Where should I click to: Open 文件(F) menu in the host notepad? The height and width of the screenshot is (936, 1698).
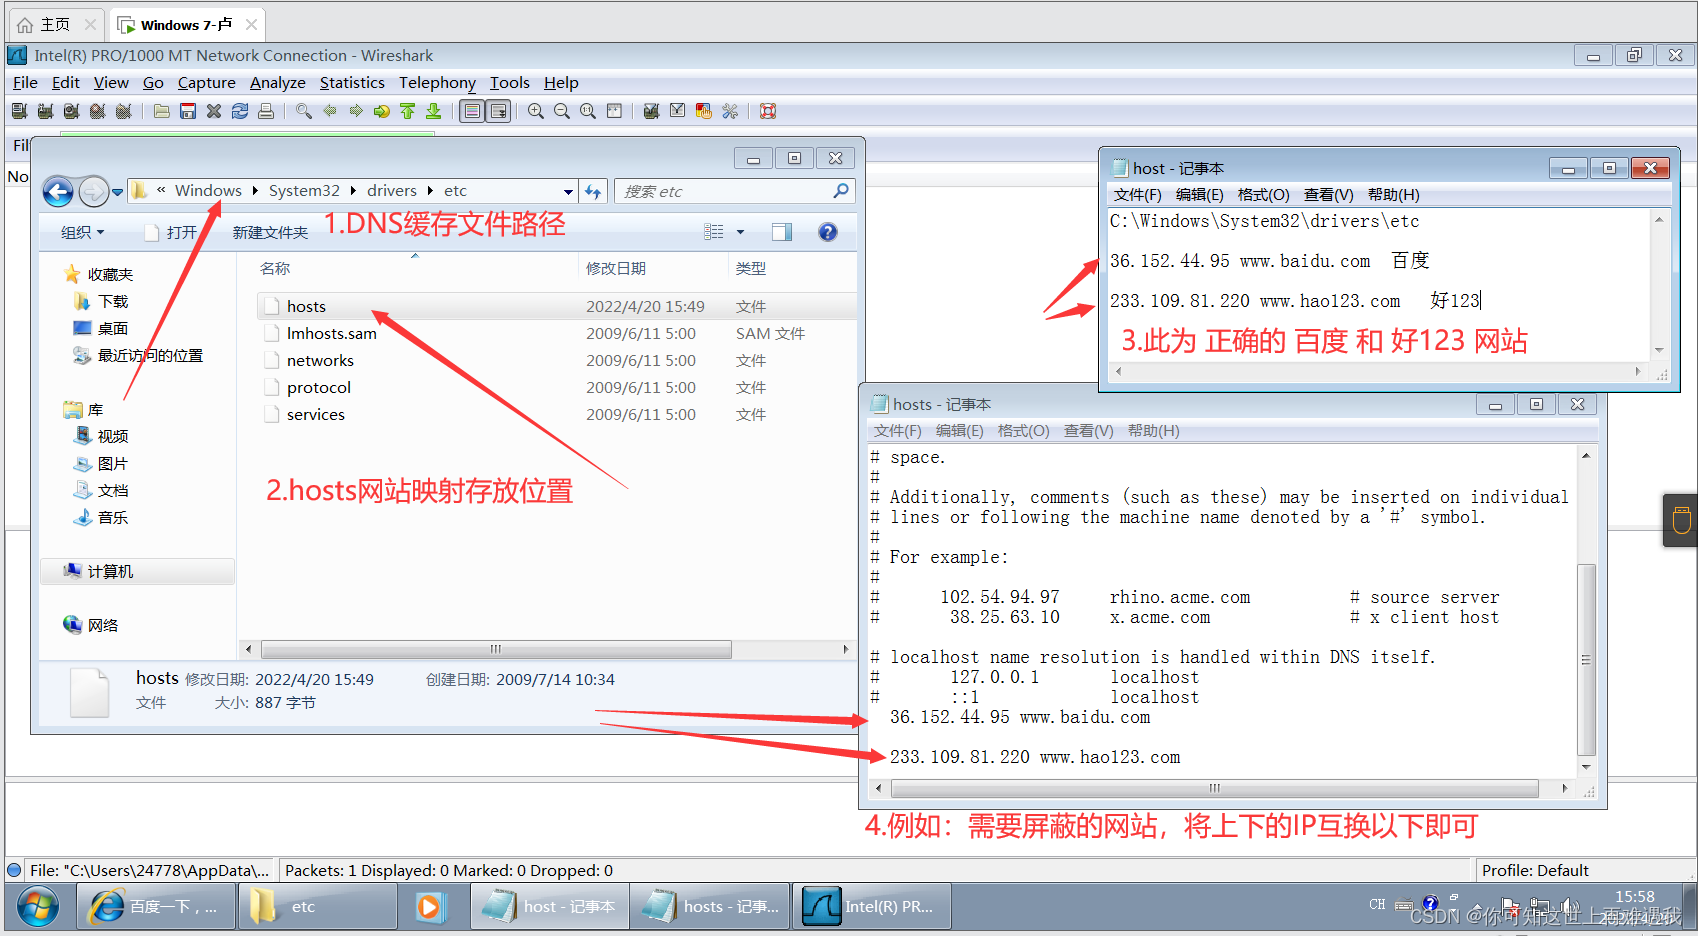coord(1137,195)
